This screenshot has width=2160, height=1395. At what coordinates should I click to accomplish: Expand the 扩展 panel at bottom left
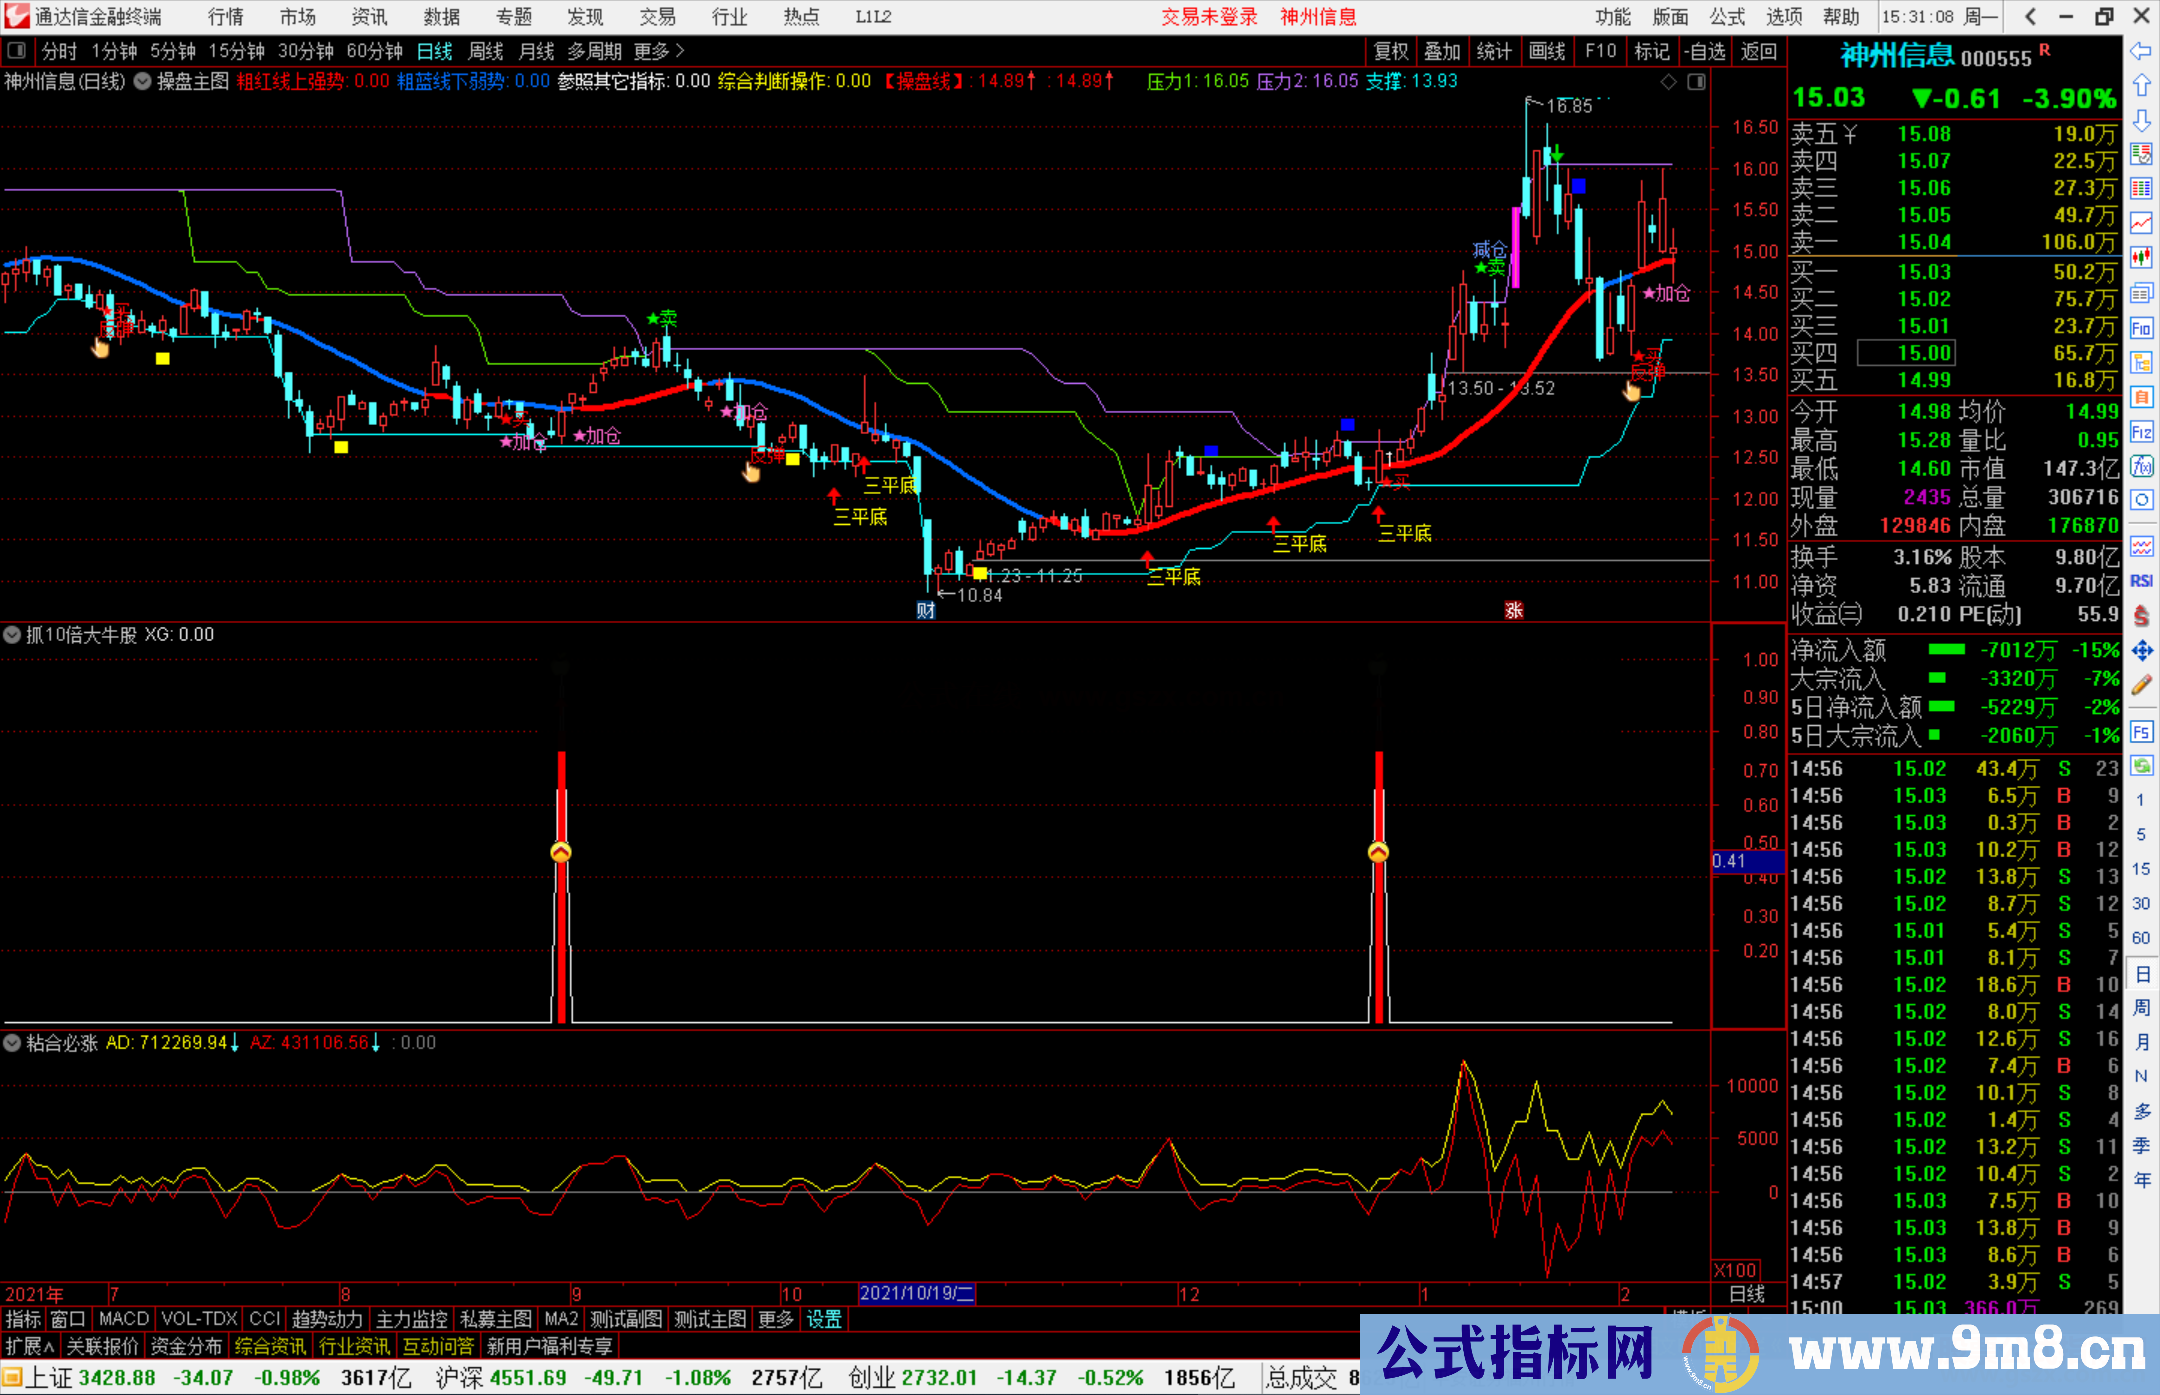pos(30,1346)
